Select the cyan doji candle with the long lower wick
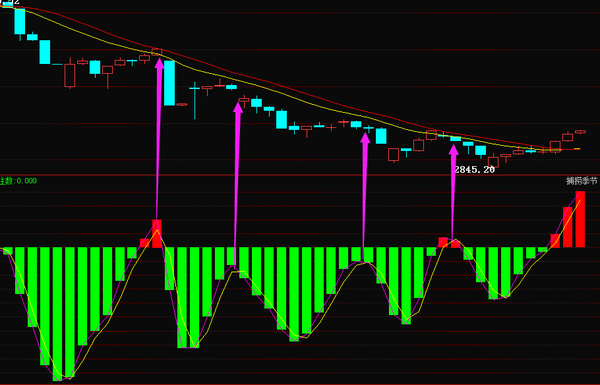 tap(194, 100)
